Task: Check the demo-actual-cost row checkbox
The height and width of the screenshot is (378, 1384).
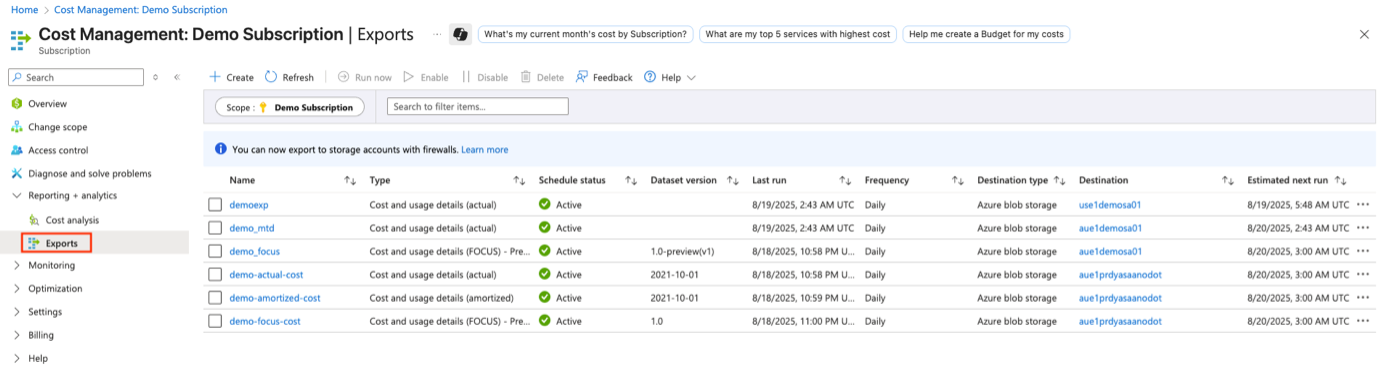Action: (x=215, y=274)
